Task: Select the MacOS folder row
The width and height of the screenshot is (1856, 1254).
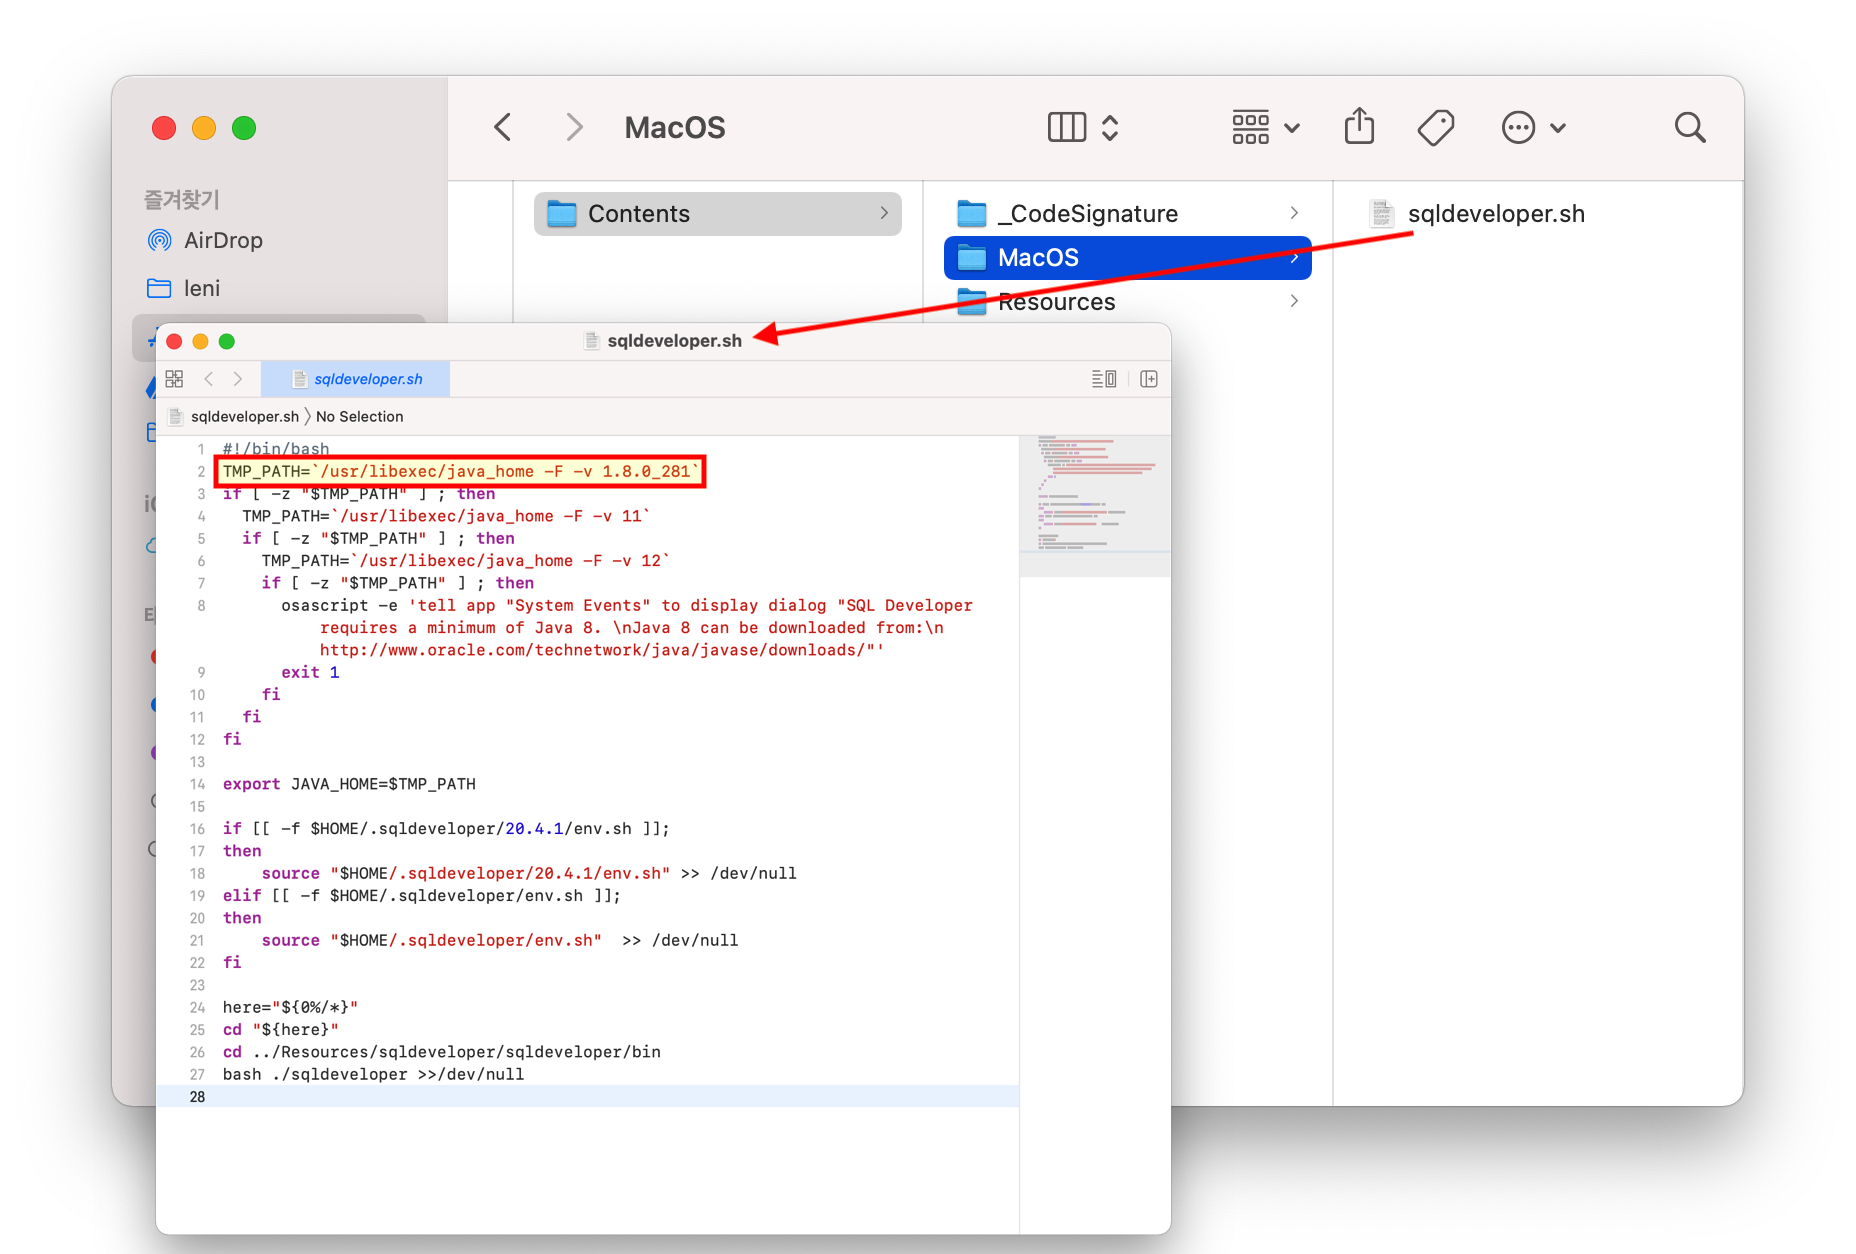Action: click(1127, 258)
